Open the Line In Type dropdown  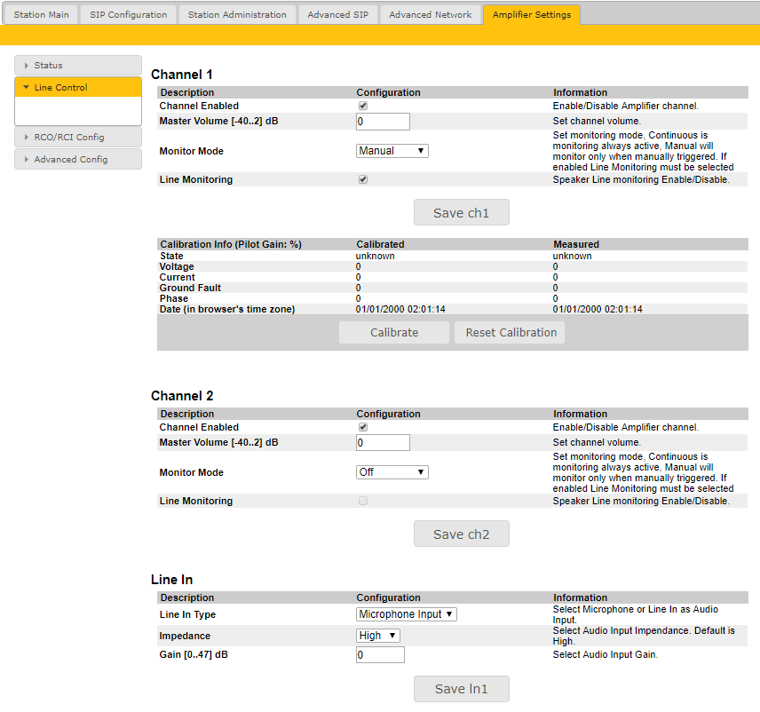(406, 614)
